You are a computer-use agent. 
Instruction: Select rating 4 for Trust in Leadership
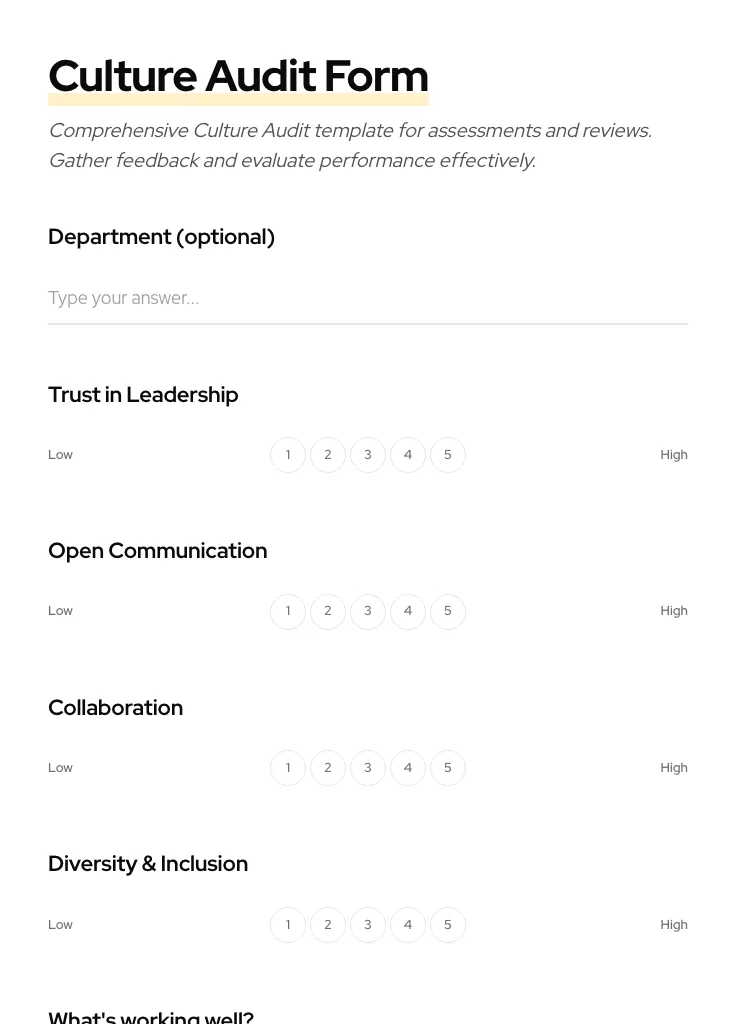(408, 455)
